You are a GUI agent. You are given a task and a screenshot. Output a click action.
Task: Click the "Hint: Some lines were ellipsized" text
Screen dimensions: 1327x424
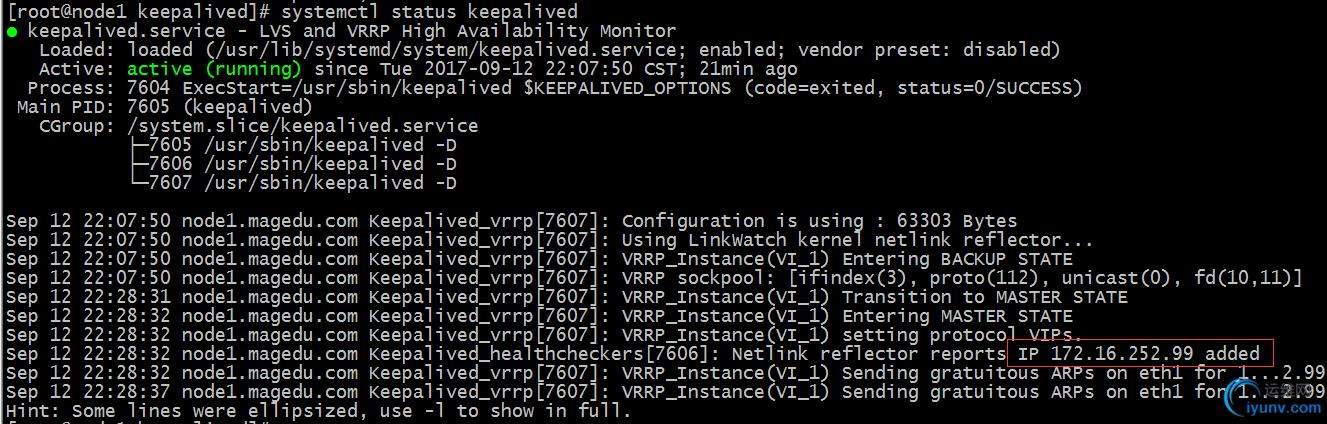[x=318, y=411]
